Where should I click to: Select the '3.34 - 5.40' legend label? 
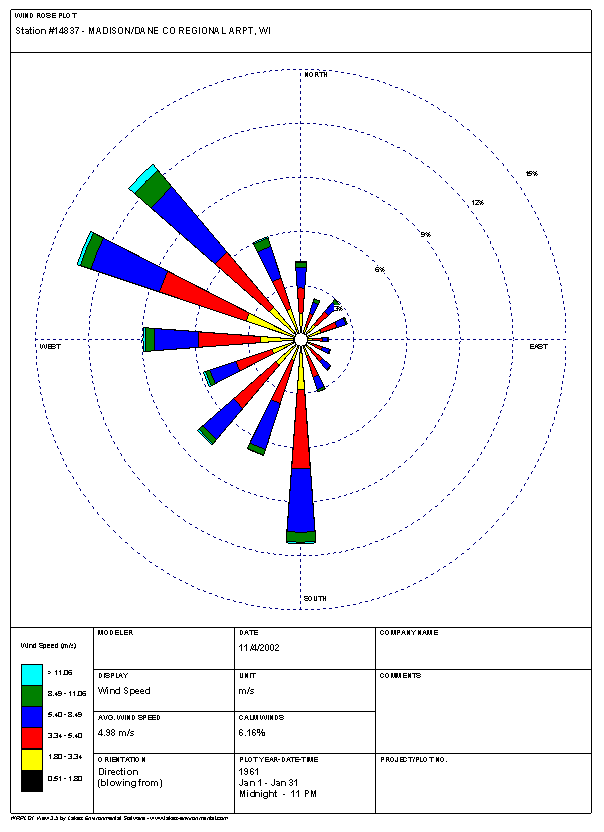[x=65, y=736]
